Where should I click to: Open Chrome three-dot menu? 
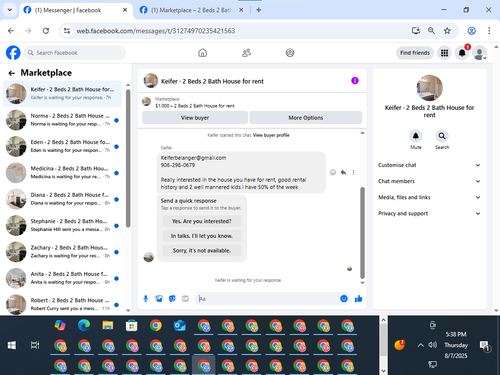pos(489,31)
